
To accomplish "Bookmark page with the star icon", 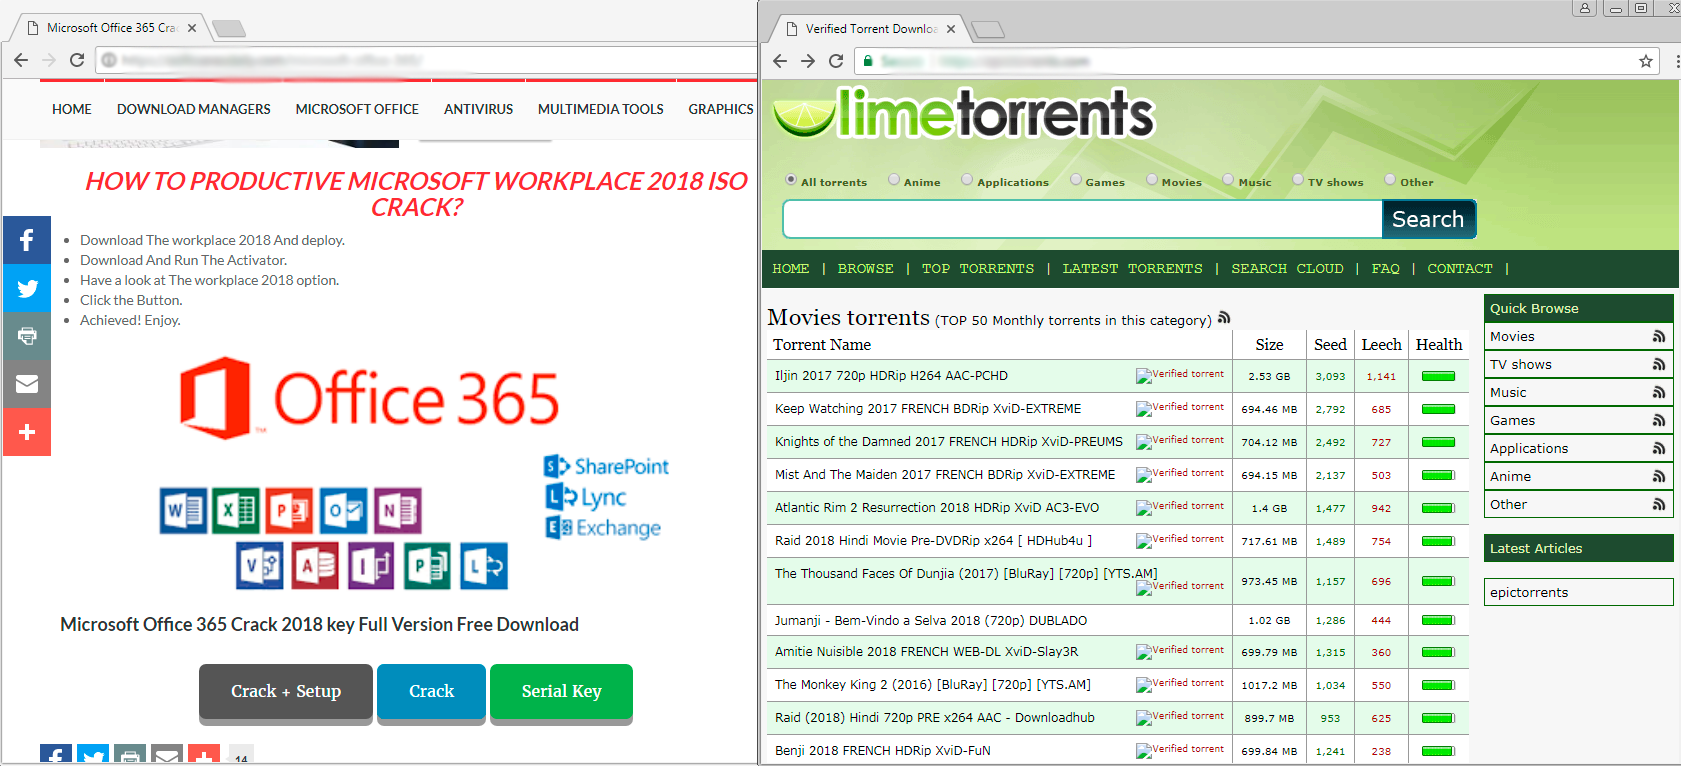I will tap(1645, 61).
